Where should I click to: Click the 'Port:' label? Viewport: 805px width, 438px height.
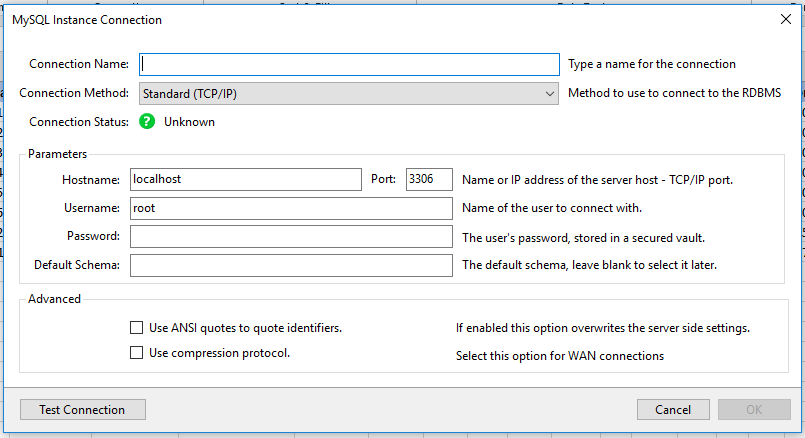384,179
